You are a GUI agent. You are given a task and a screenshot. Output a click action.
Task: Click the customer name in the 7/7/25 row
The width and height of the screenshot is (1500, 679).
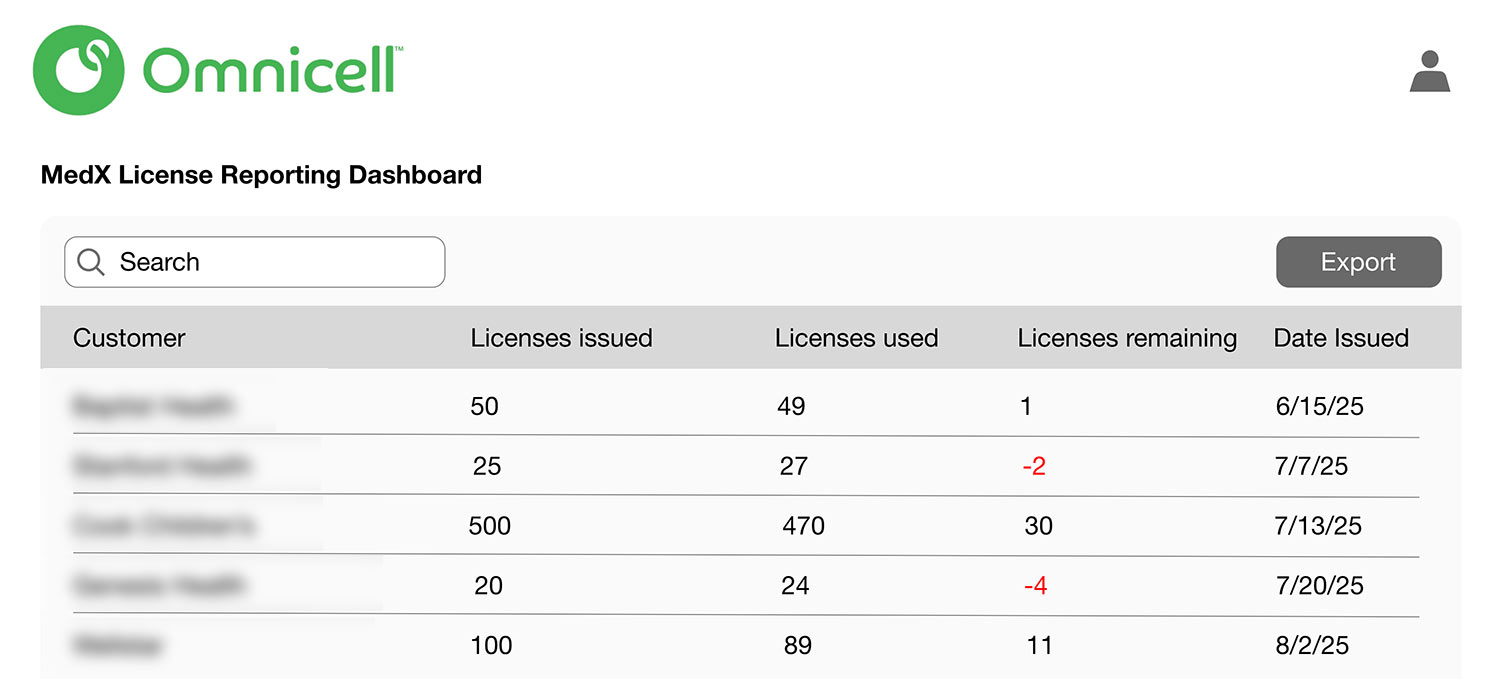click(x=162, y=466)
